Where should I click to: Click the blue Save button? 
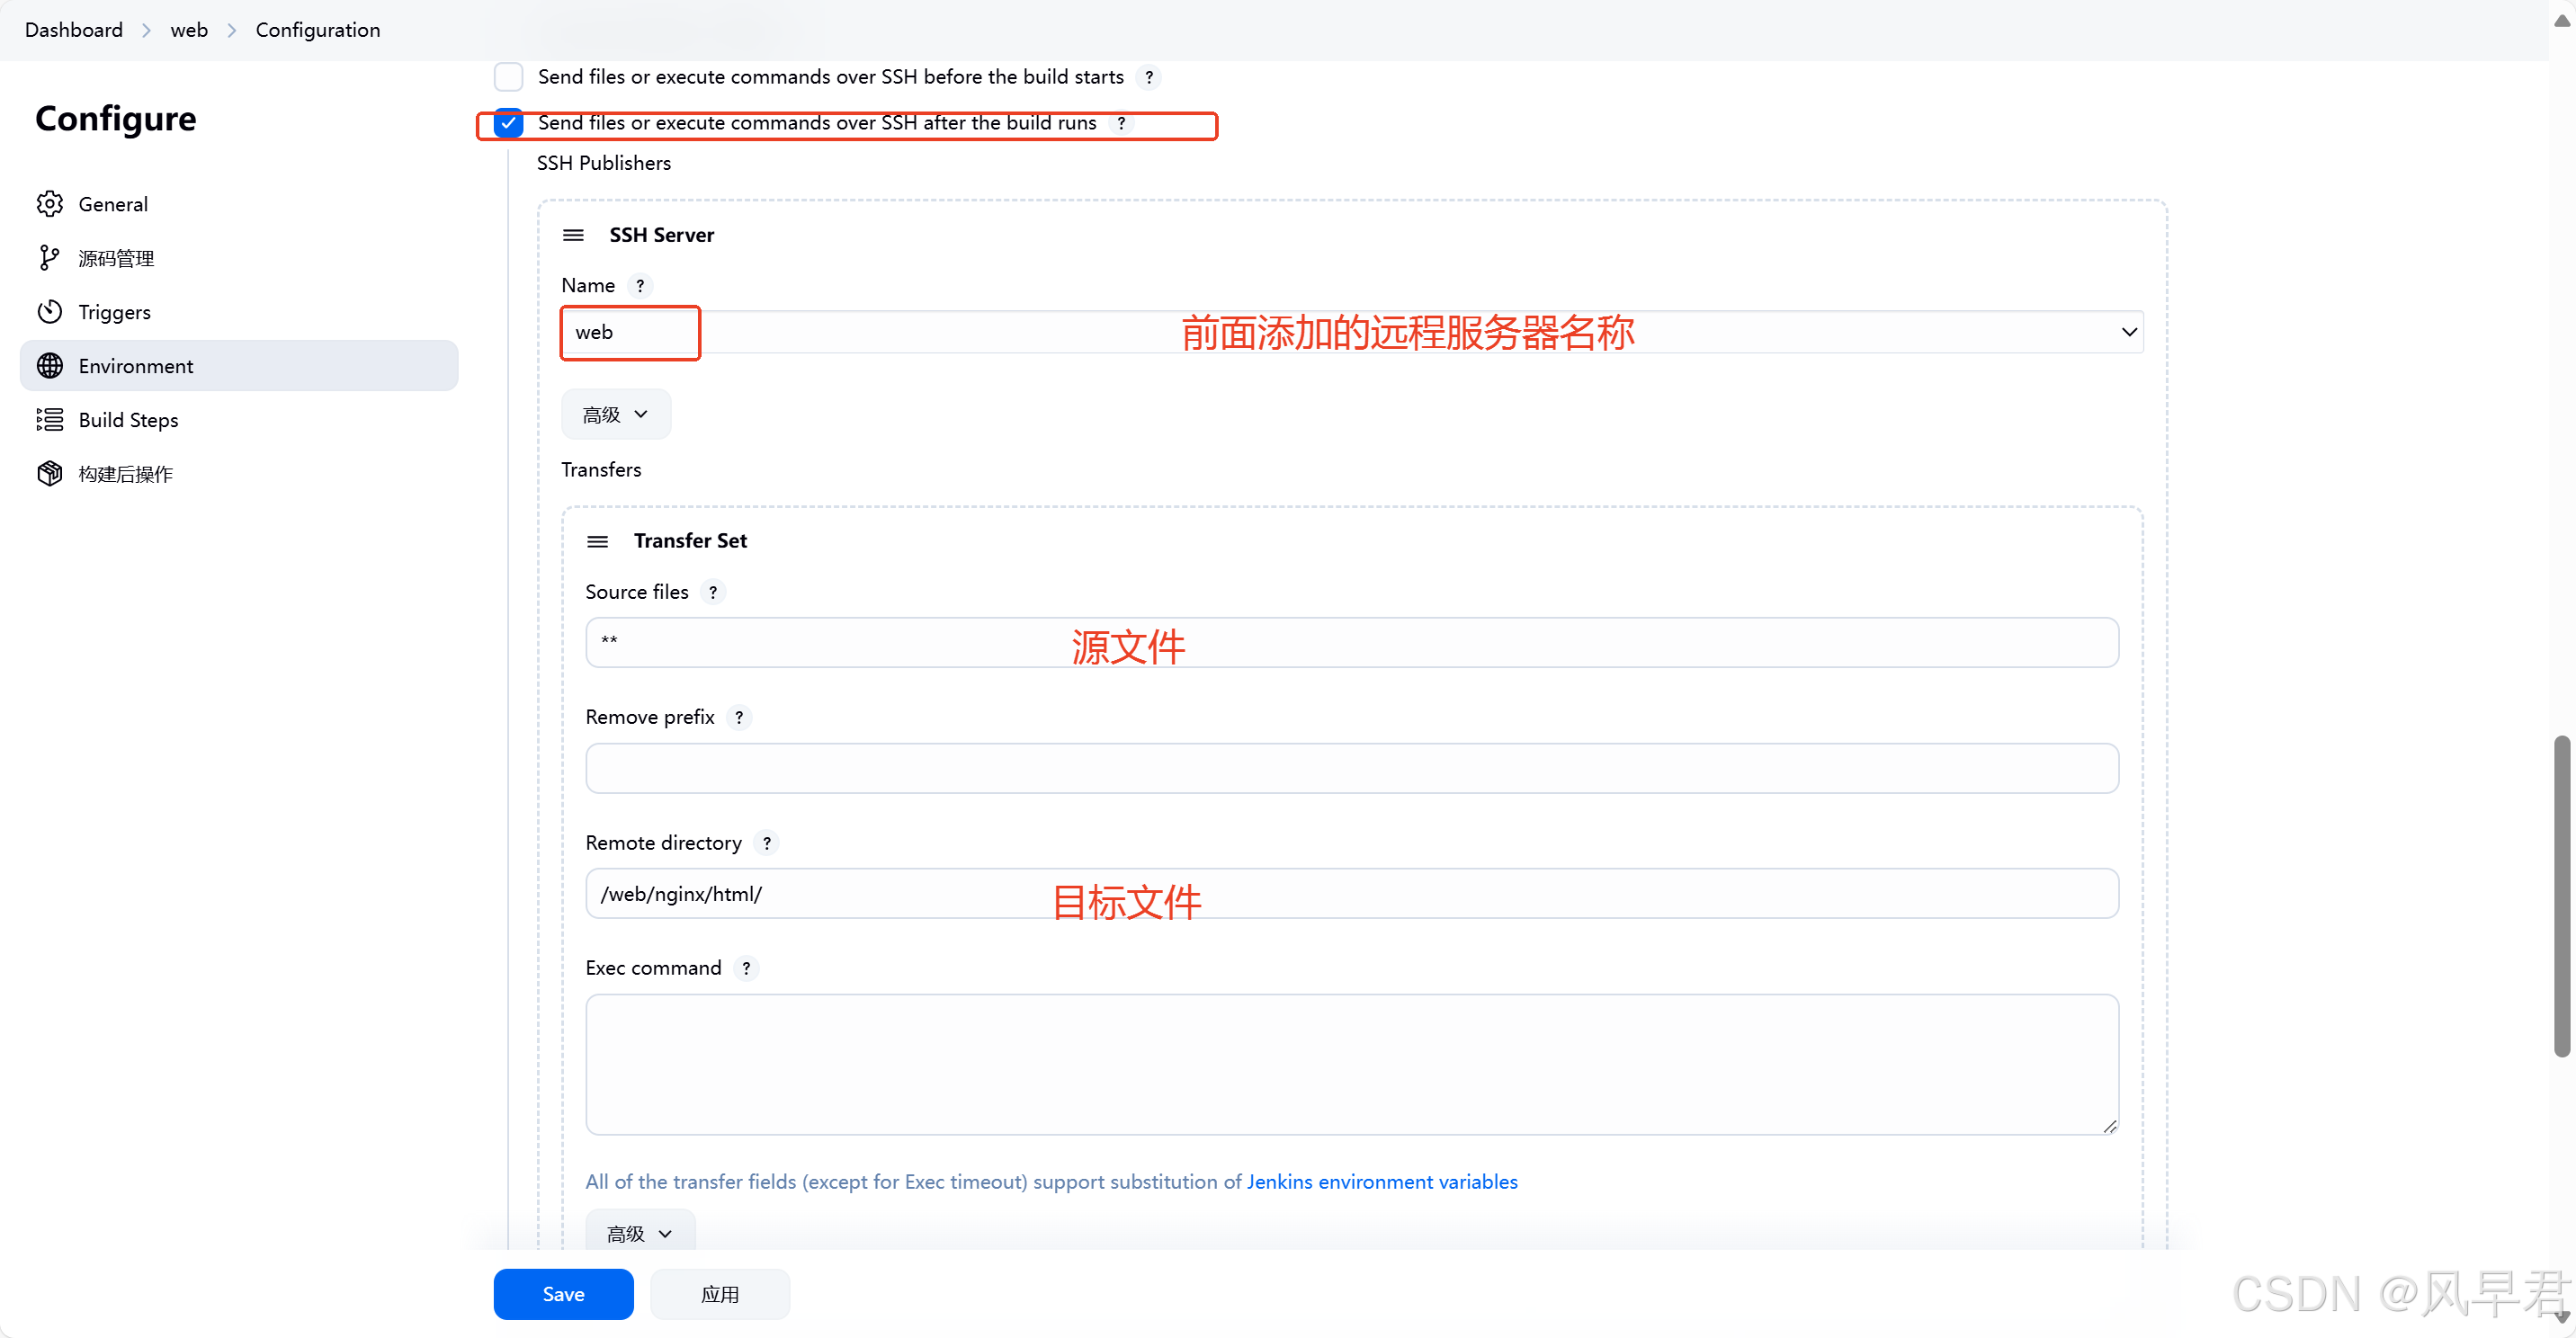pyautogui.click(x=563, y=1294)
